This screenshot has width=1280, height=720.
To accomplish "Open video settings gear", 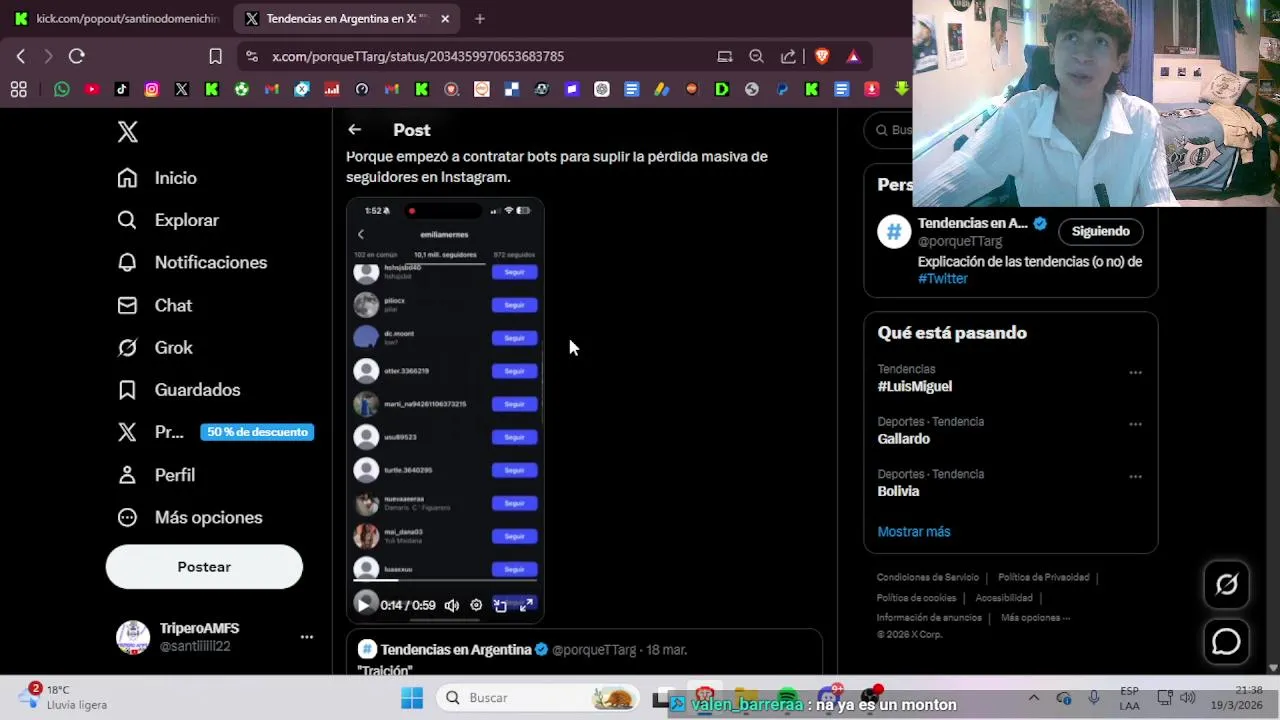I will click(476, 605).
